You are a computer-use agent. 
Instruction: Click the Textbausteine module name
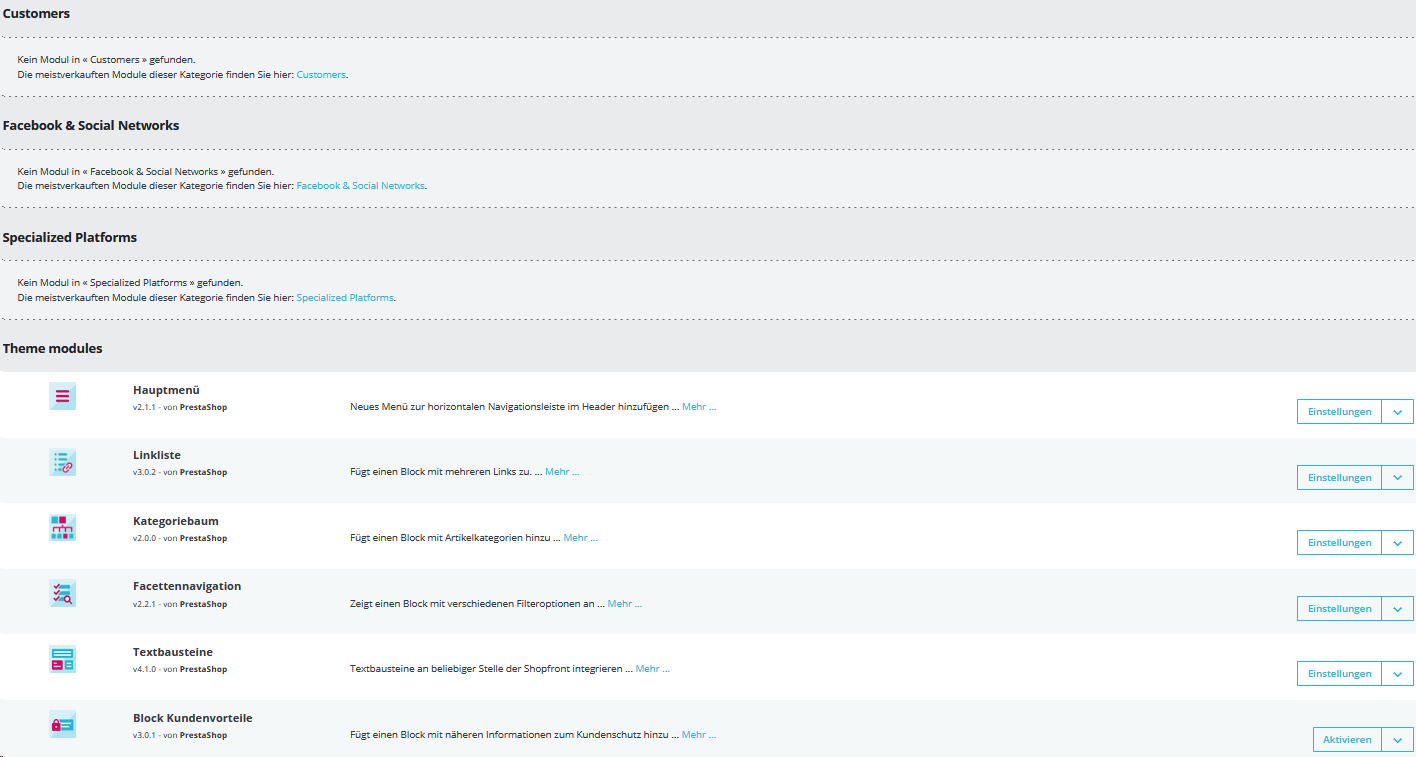point(173,652)
